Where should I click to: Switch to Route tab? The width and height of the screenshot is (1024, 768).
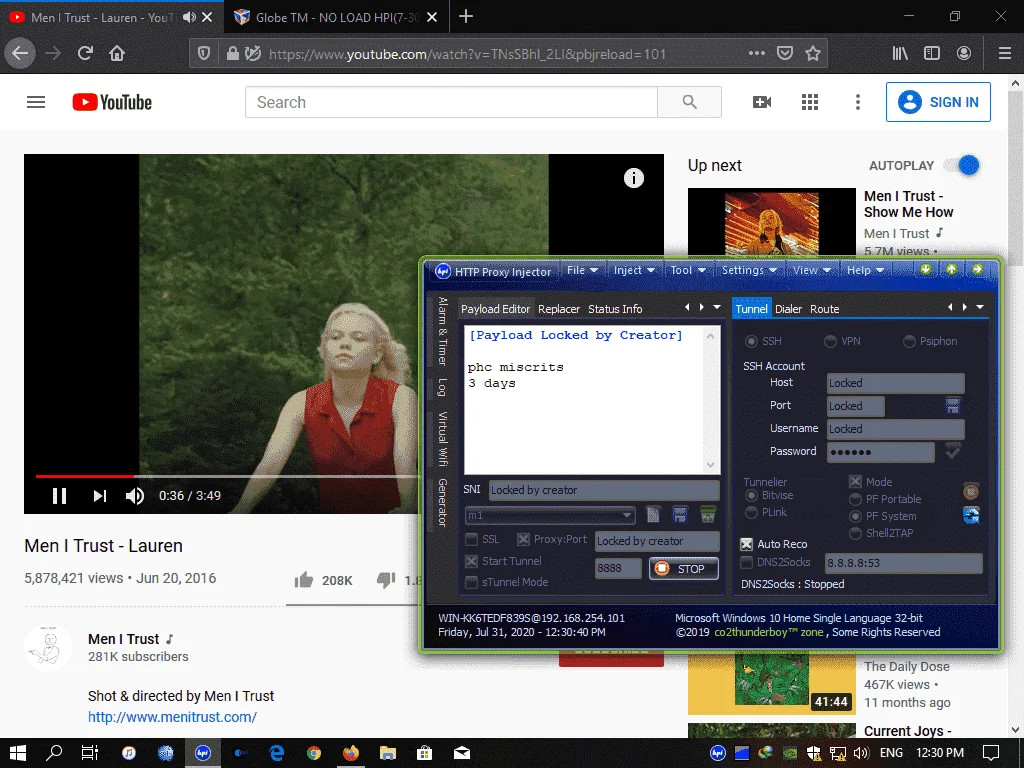[x=824, y=309]
